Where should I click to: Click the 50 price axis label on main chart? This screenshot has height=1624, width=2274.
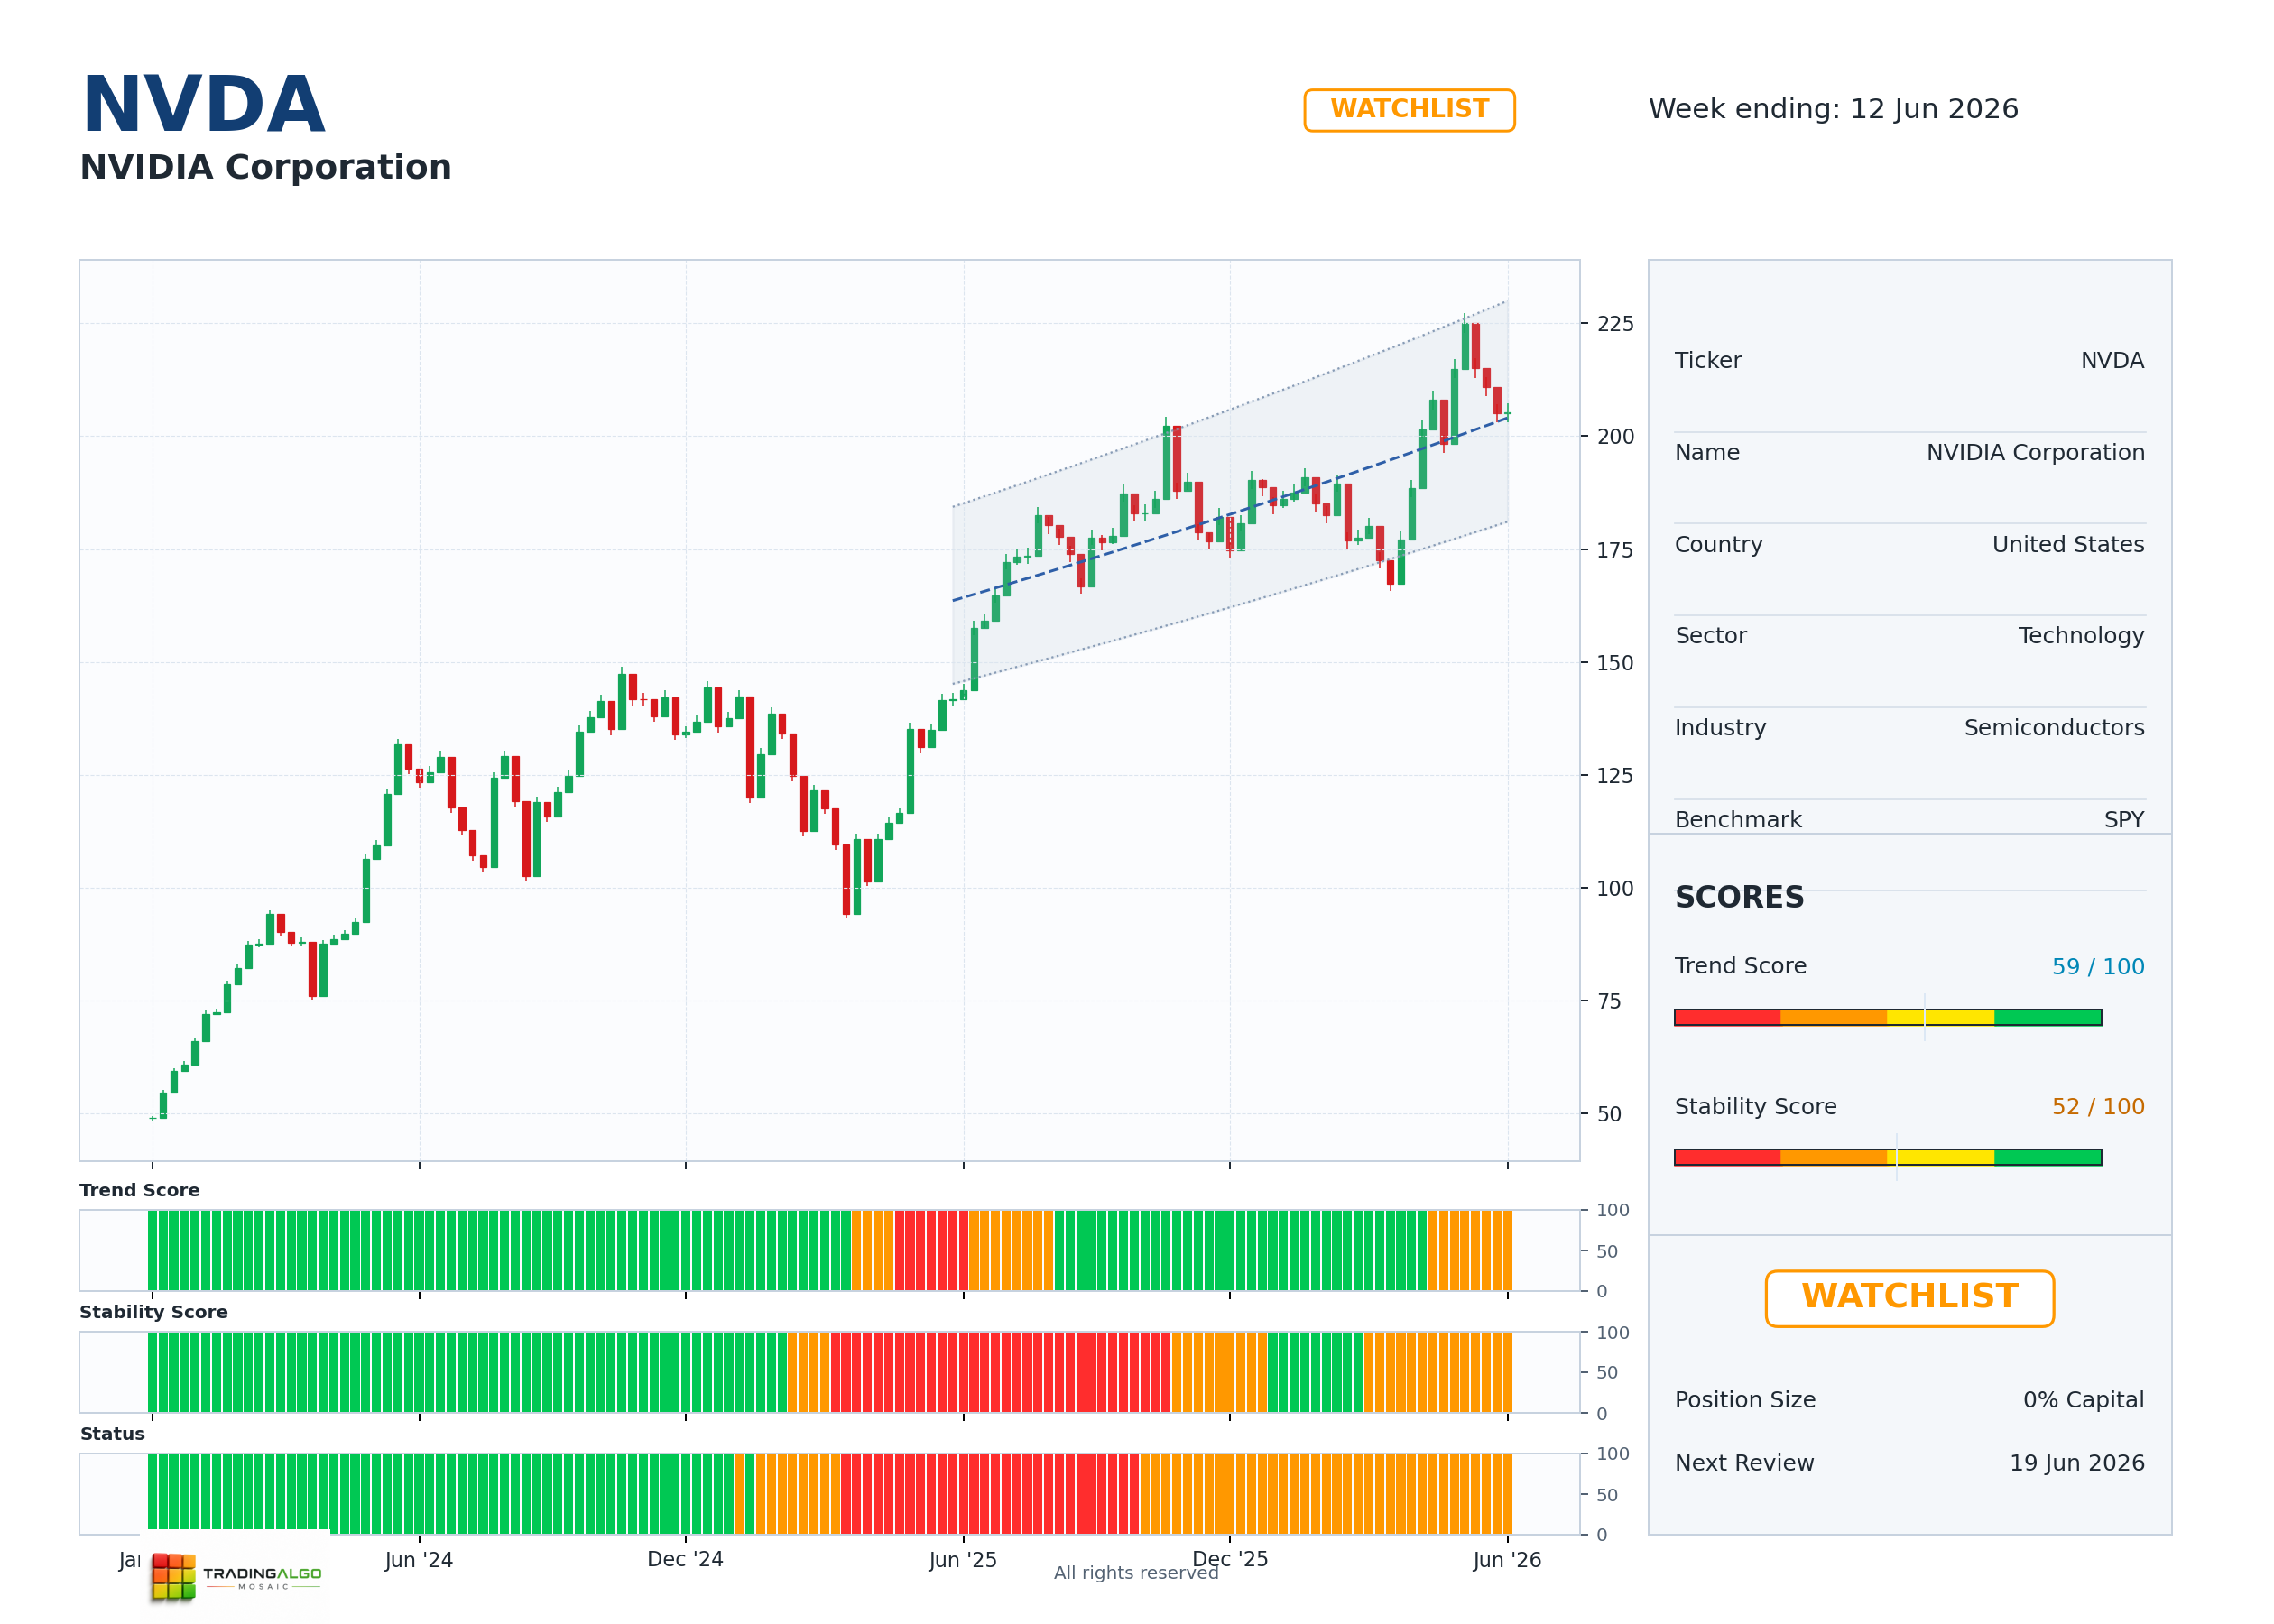pos(1609,1114)
